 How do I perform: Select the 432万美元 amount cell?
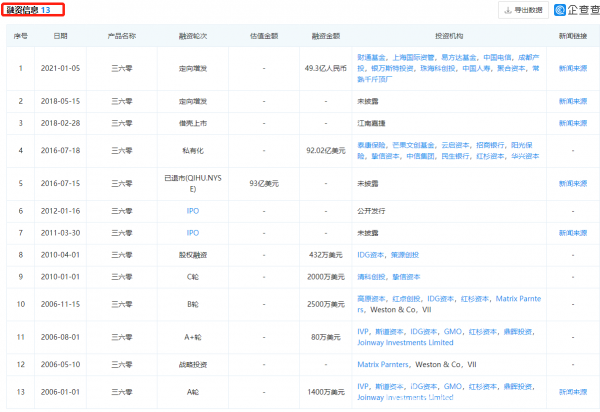tap(326, 255)
